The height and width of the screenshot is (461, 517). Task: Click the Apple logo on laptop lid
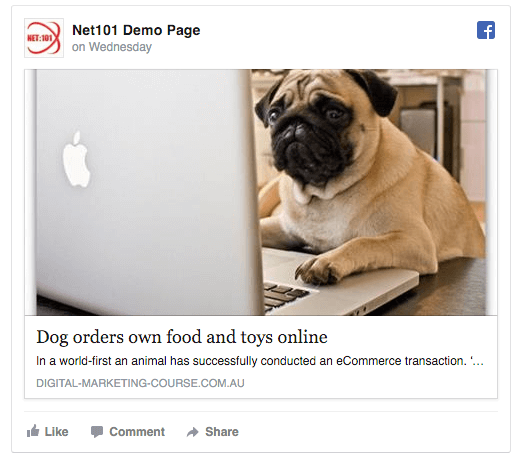point(76,159)
